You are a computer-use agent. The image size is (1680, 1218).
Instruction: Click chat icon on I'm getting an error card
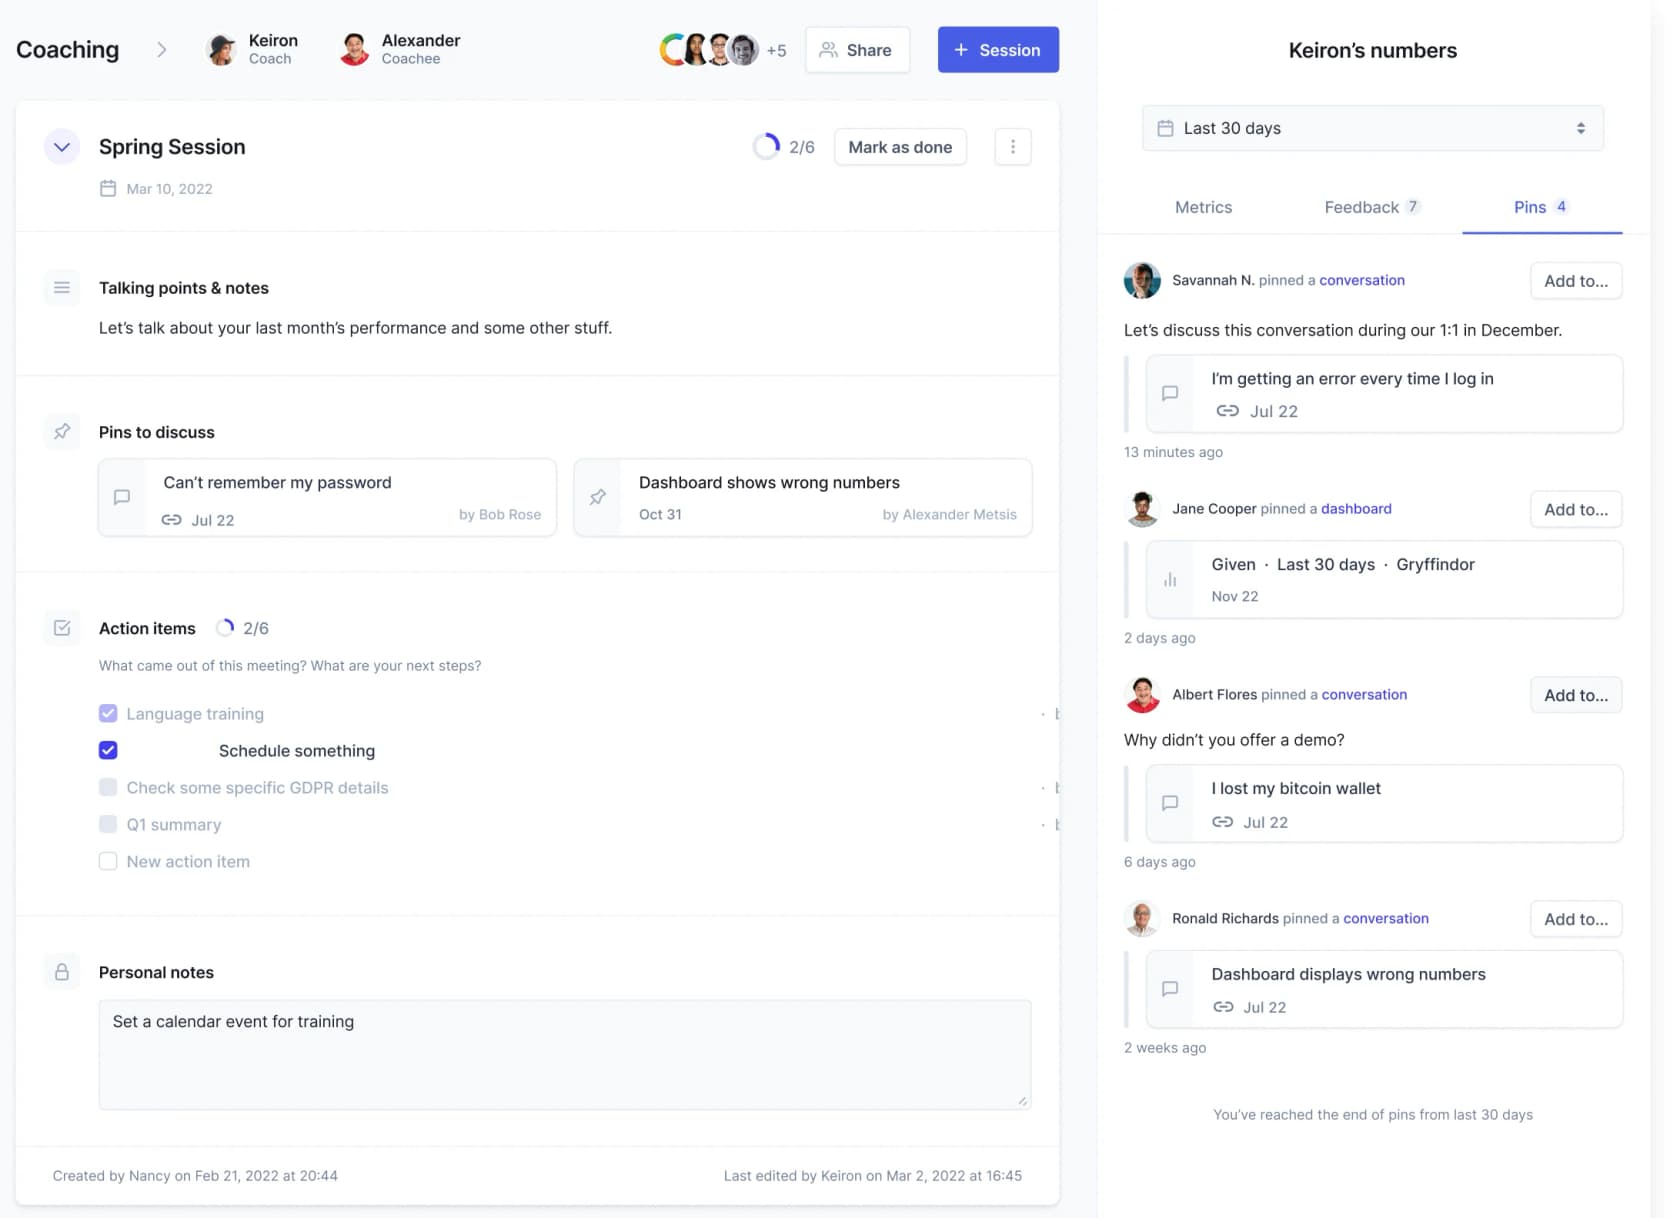point(1170,394)
